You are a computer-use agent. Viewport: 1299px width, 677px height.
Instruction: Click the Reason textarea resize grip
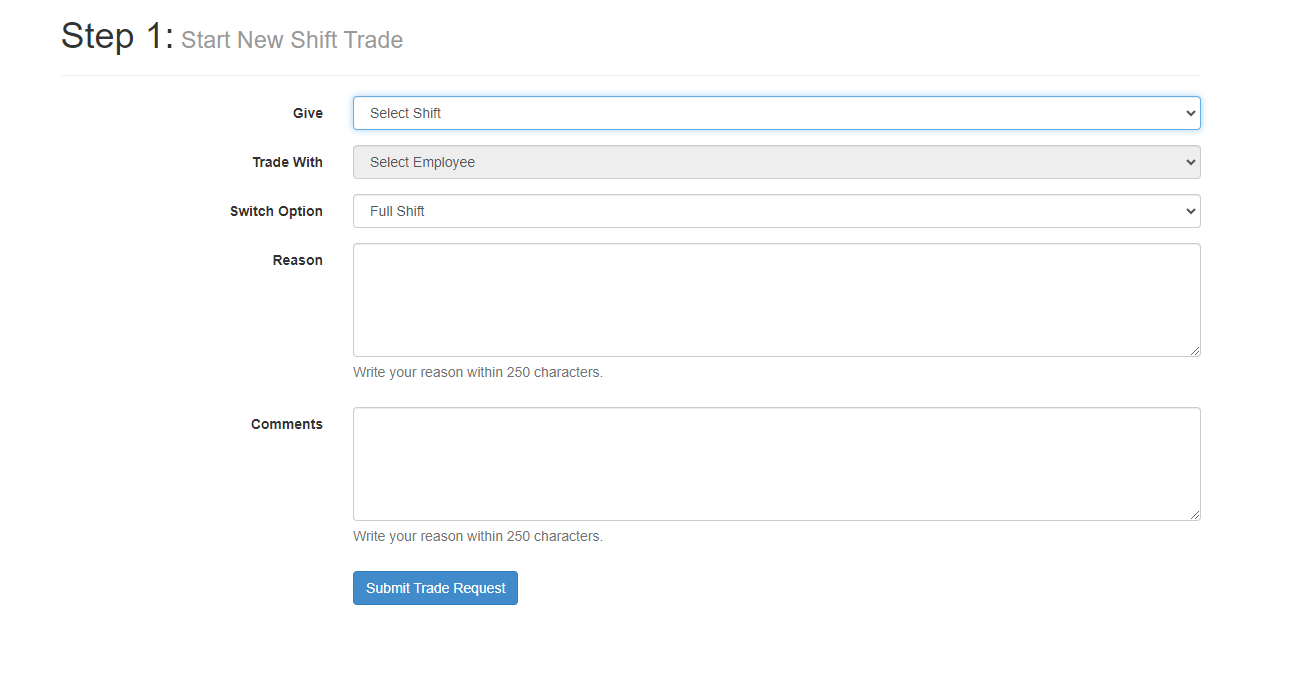coord(1196,351)
